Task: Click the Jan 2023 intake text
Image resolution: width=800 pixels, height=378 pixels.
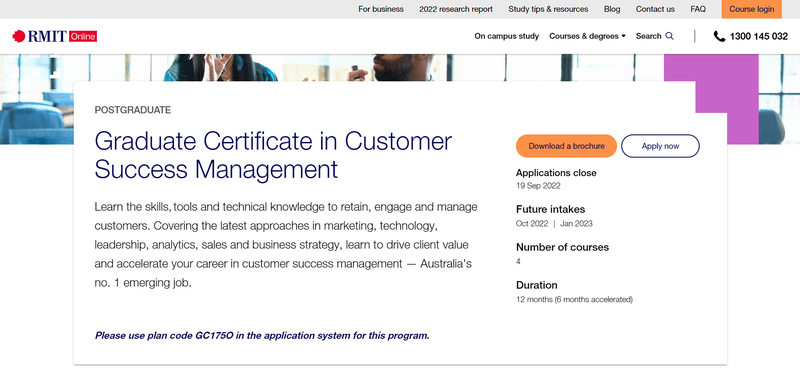Action: point(576,223)
